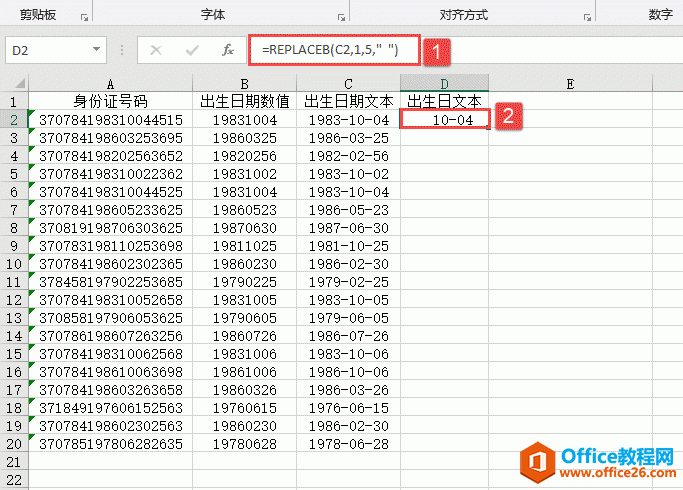
Task: Click header cell 身份证号码
Action: 111,101
